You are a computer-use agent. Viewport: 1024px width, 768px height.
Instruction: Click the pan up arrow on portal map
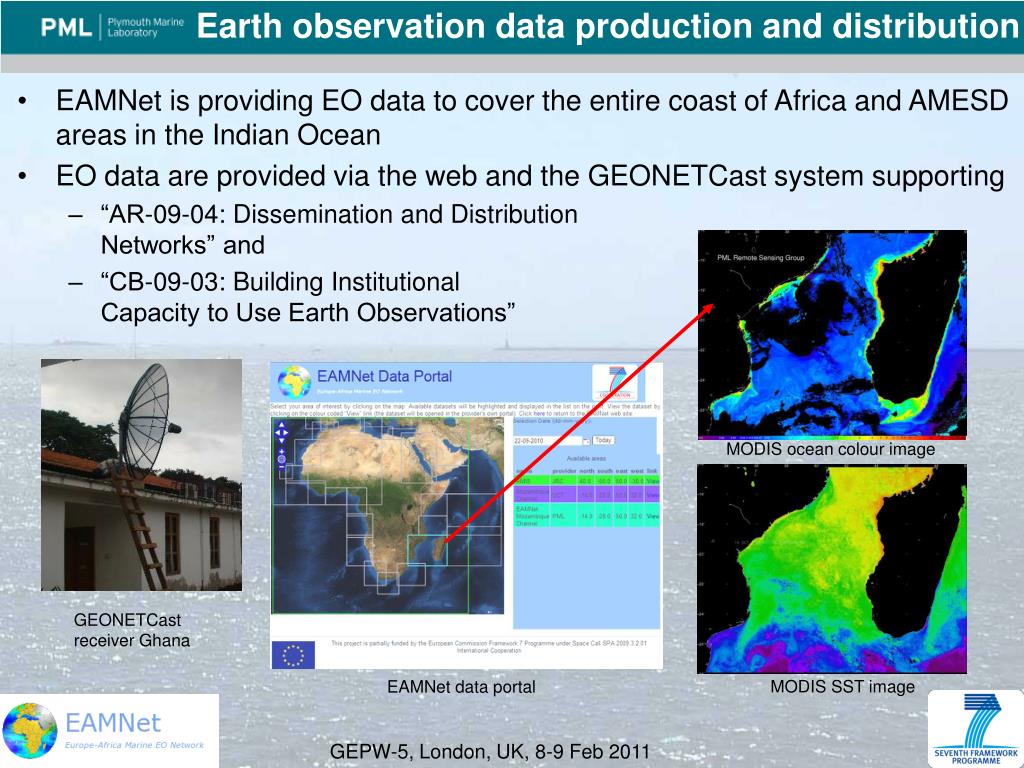coord(281,425)
